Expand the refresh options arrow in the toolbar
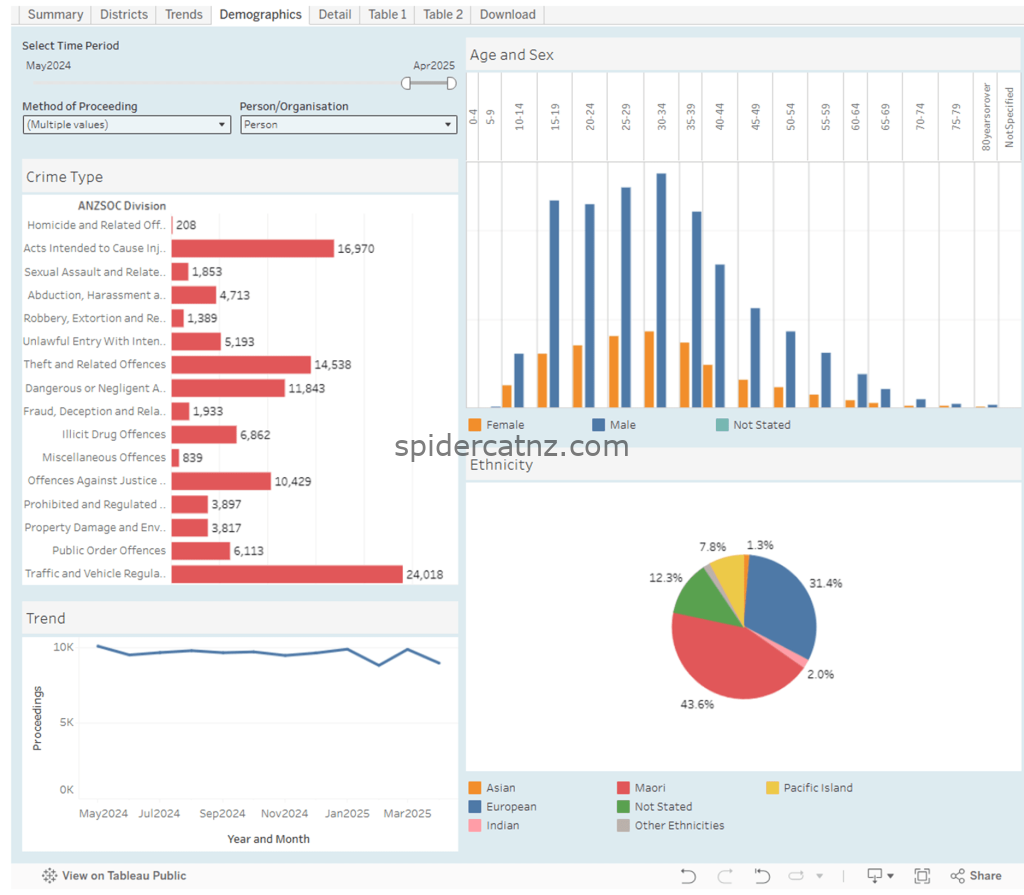 pos(820,876)
